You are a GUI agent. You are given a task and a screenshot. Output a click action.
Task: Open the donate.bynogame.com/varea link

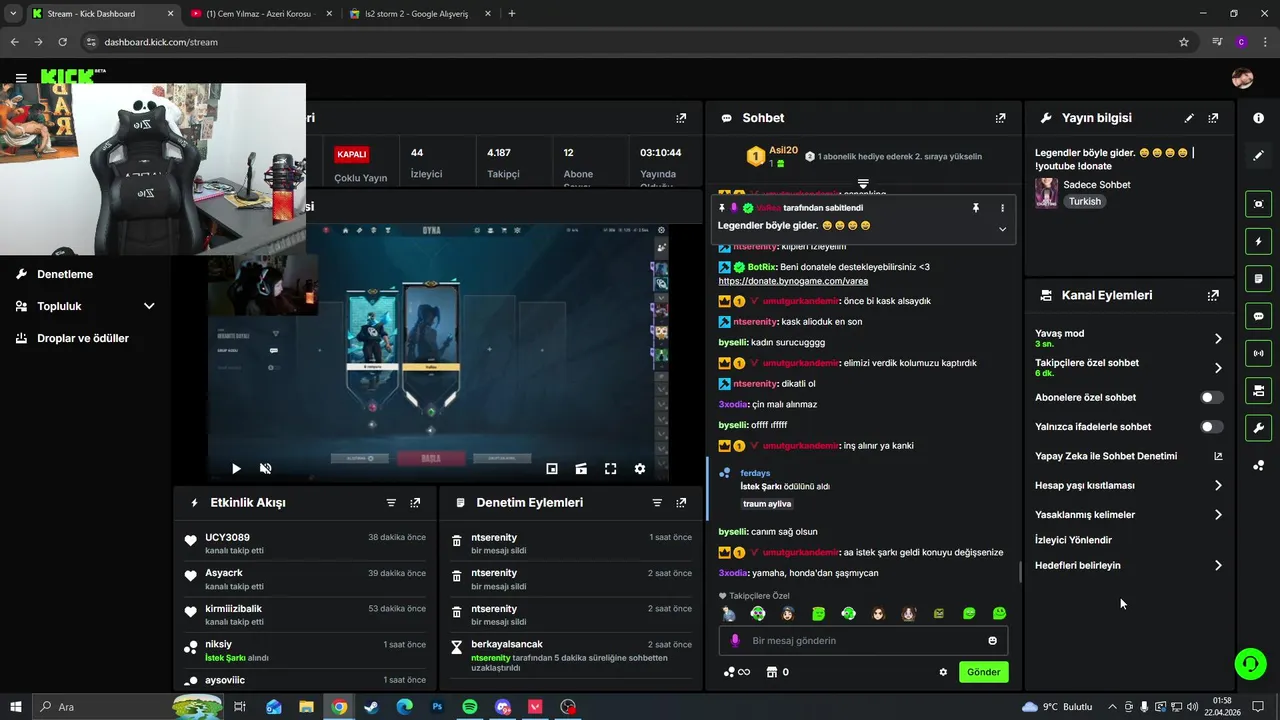(793, 281)
